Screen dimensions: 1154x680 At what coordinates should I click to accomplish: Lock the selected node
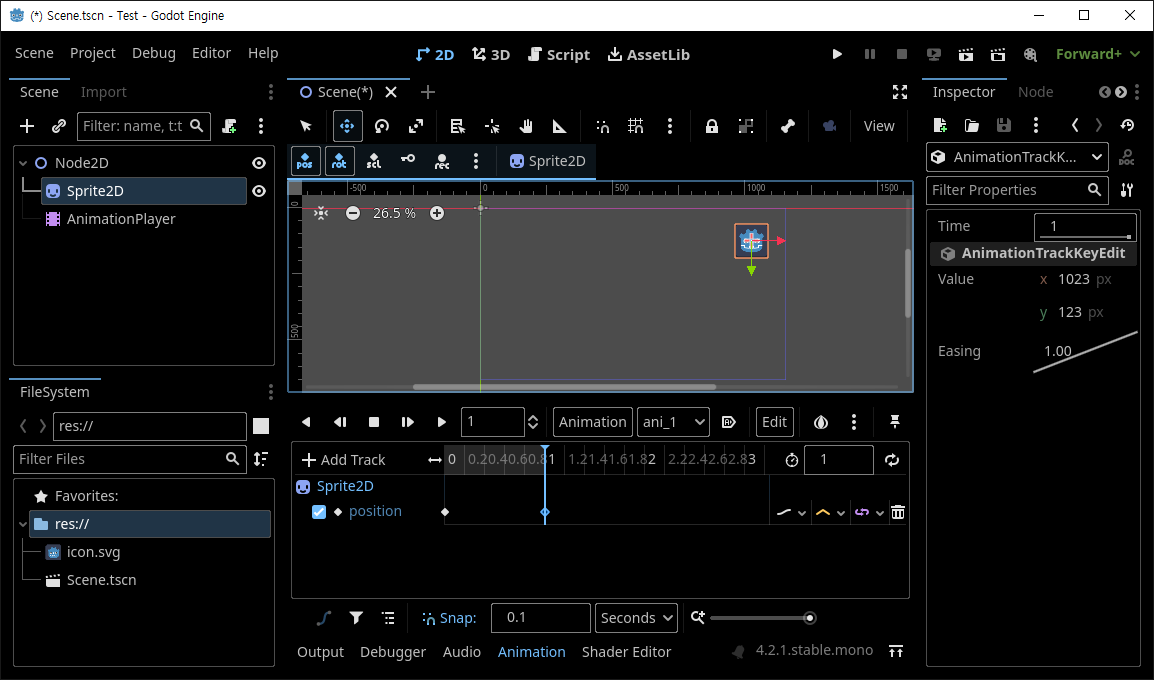(712, 126)
